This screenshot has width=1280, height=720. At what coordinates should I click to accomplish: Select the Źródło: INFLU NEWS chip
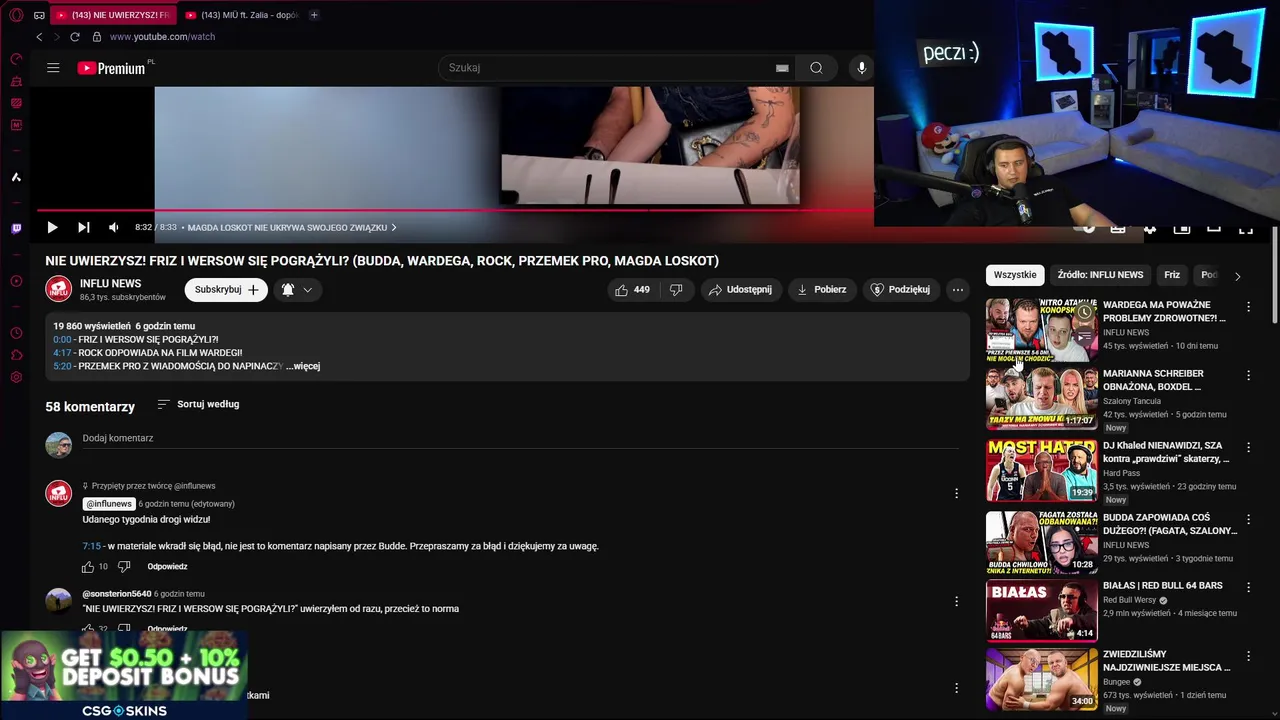1100,275
